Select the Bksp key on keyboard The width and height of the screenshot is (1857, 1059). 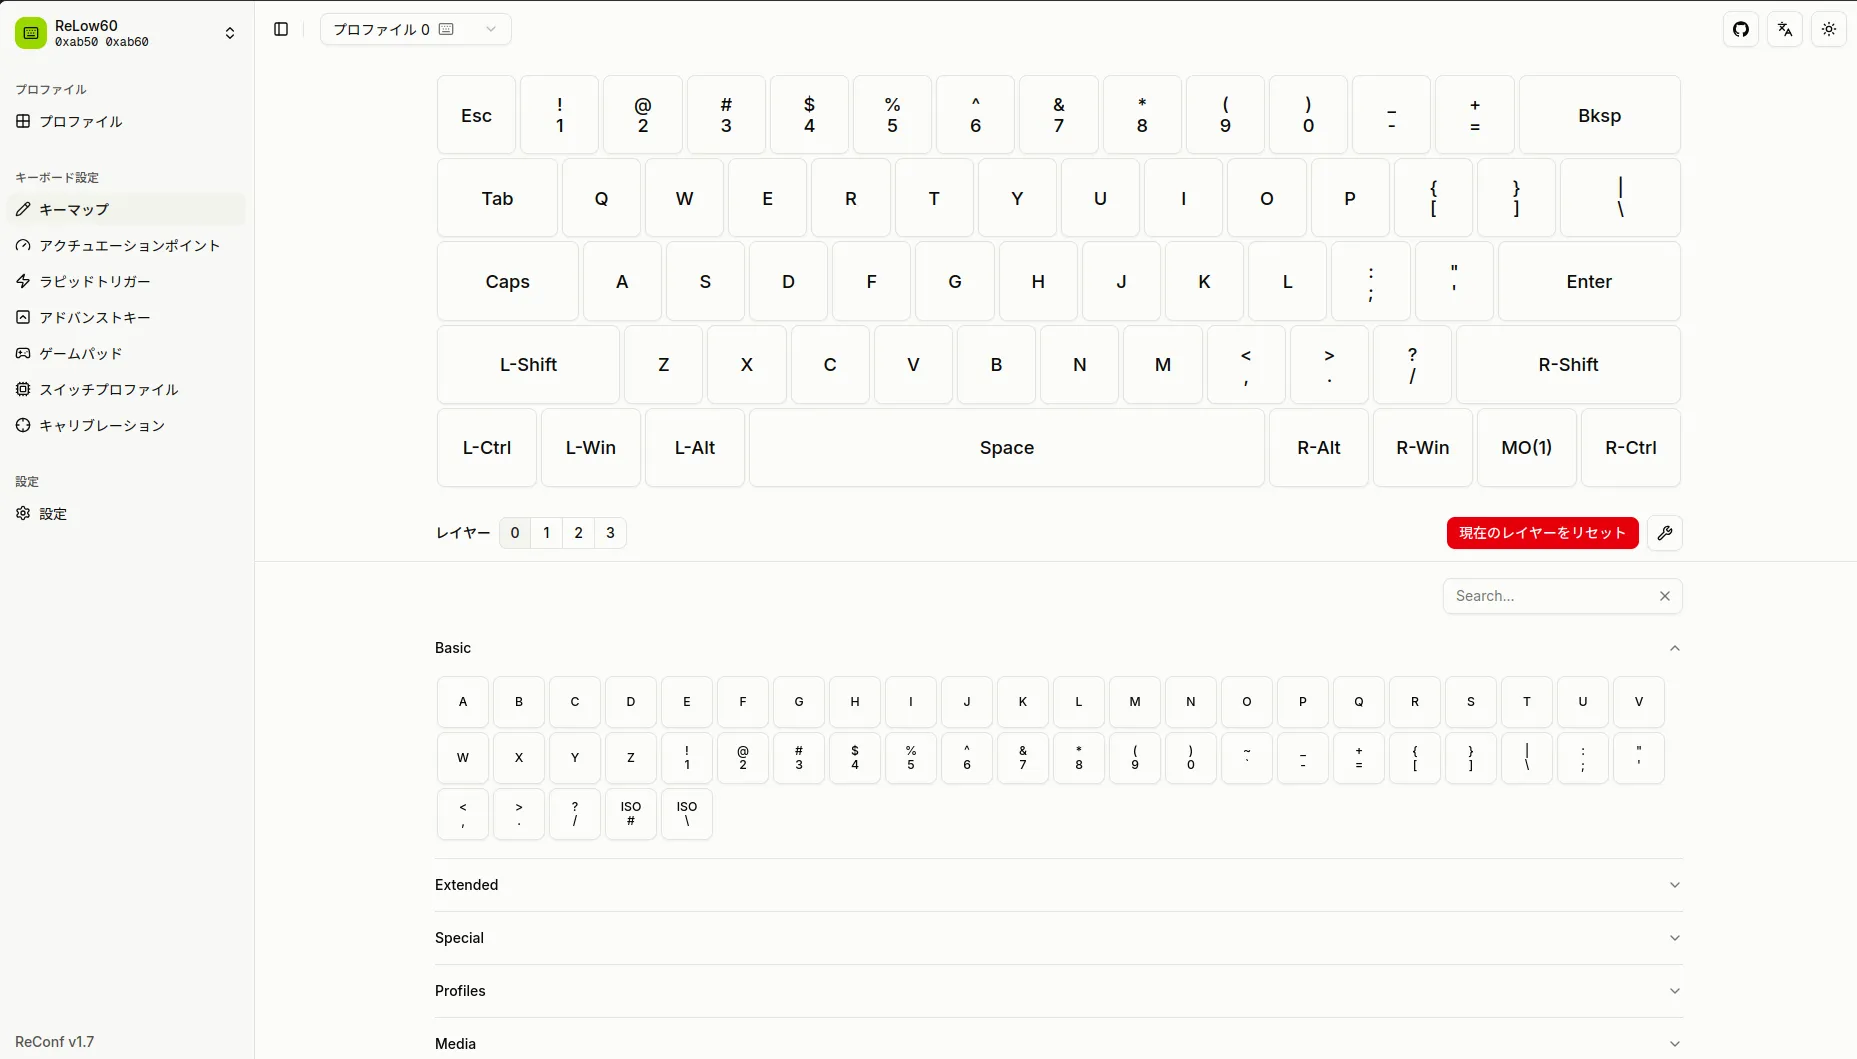1600,115
